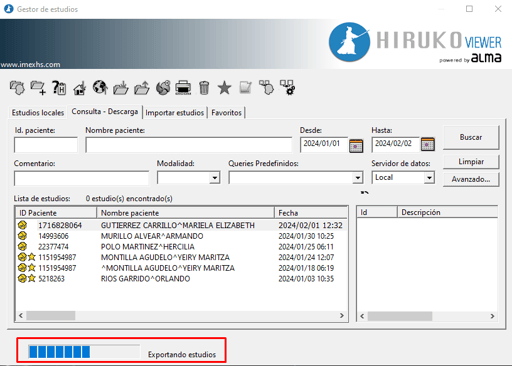The width and height of the screenshot is (512, 366).
Task: Click the printer icon in toolbar
Action: click(183, 88)
